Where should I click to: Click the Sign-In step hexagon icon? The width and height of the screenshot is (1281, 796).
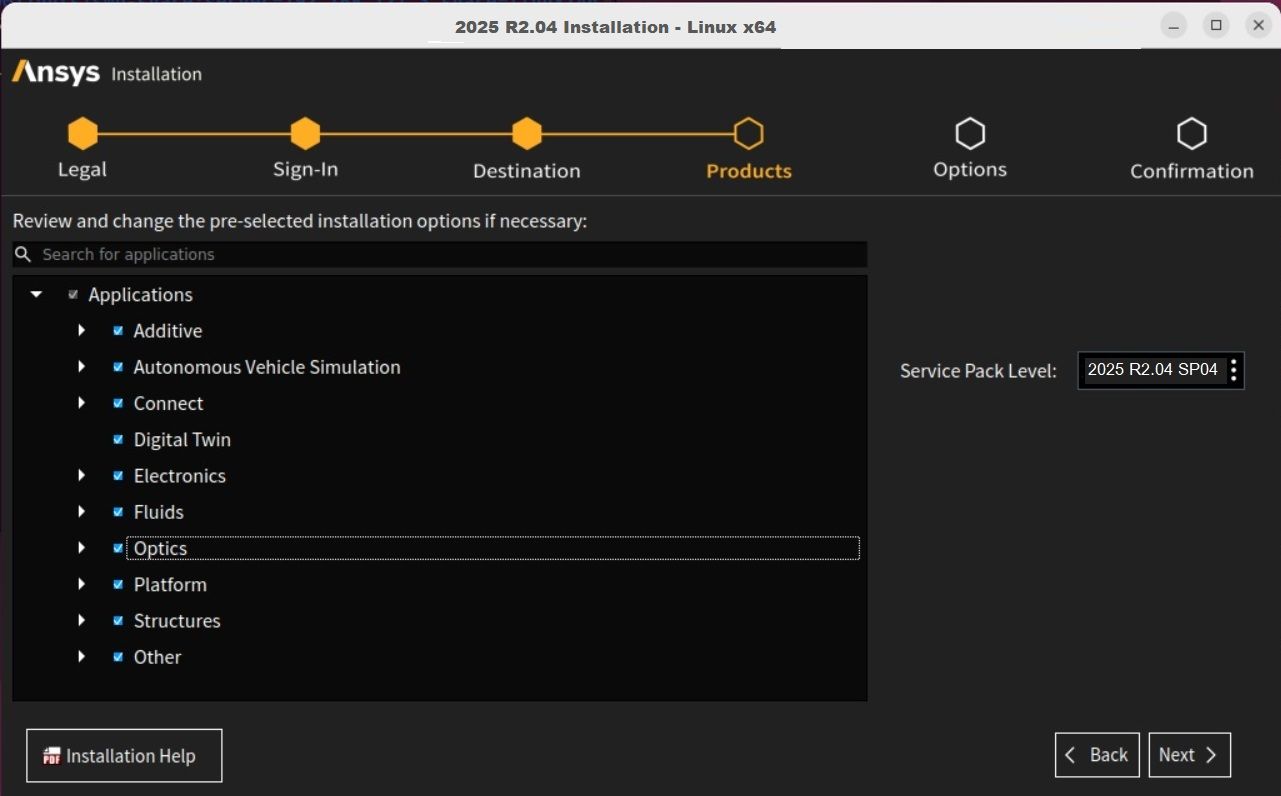[305, 133]
